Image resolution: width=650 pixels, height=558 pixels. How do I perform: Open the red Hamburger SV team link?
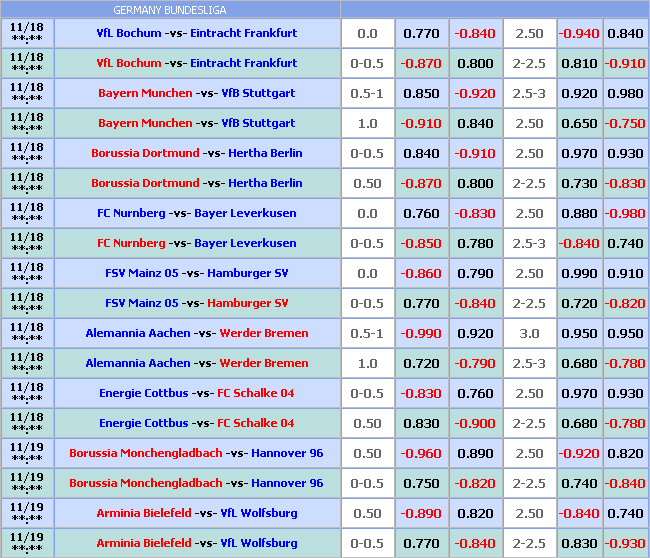coord(253,303)
